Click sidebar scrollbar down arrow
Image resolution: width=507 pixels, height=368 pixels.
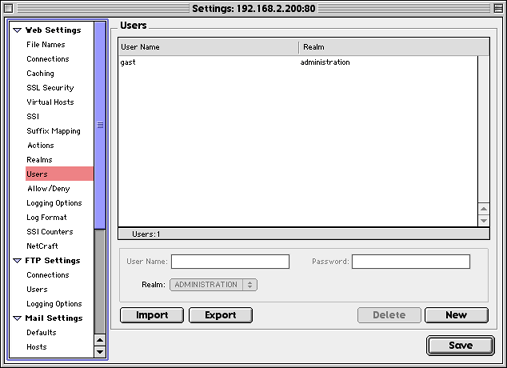[100, 352]
